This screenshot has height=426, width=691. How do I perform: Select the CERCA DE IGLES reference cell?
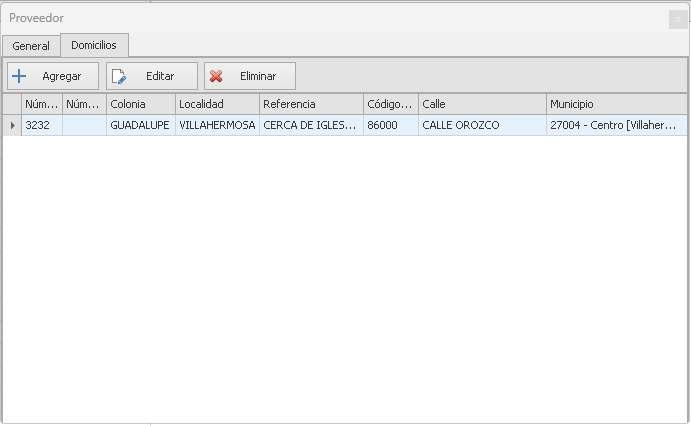coord(310,126)
